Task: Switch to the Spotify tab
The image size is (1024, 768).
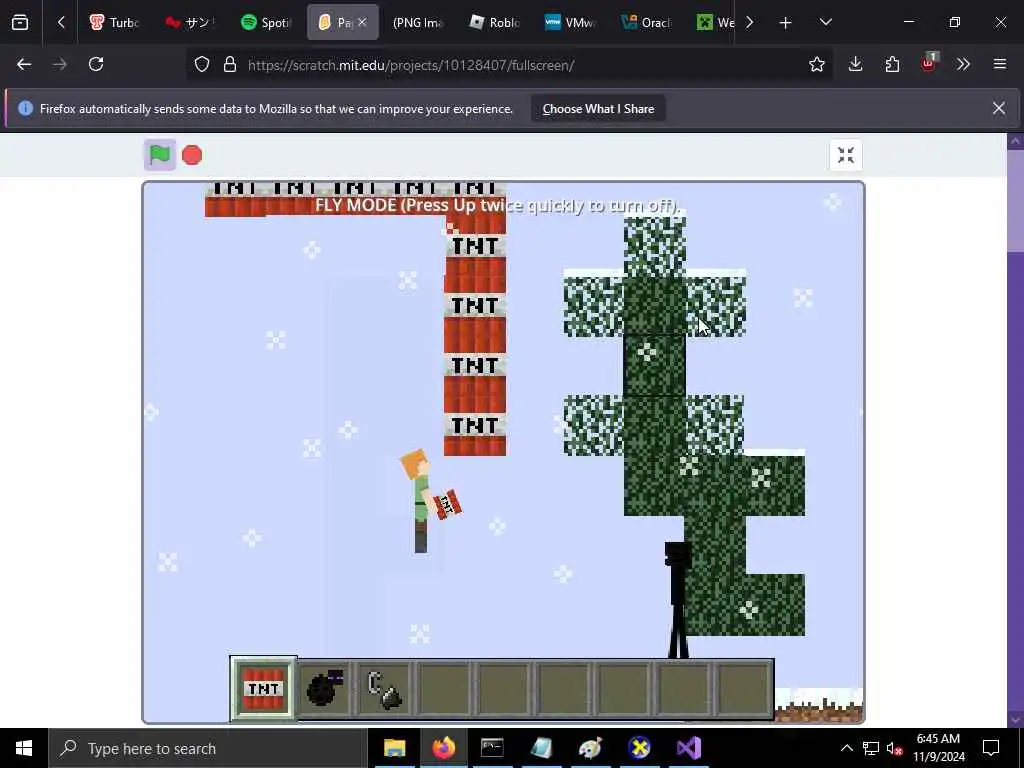Action: pos(266,23)
